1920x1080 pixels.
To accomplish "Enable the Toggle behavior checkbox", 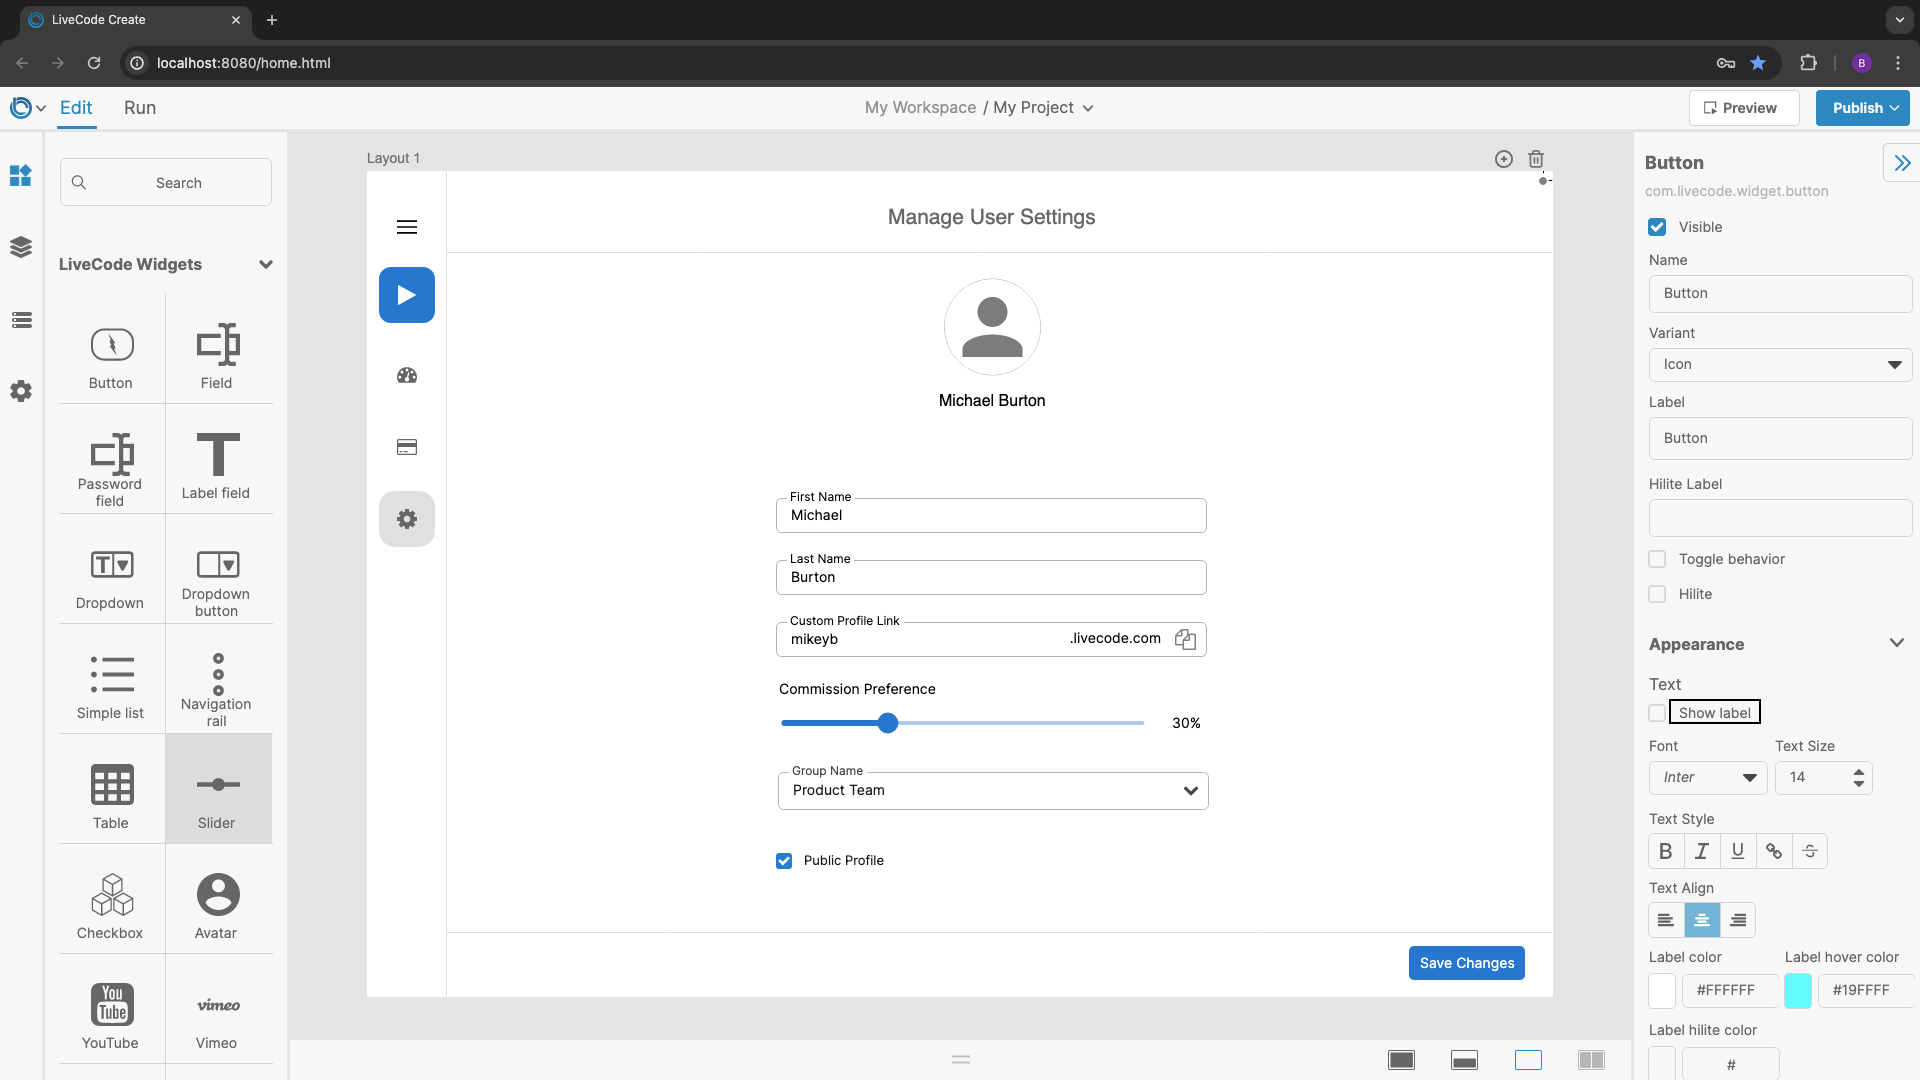I will pos(1657,559).
